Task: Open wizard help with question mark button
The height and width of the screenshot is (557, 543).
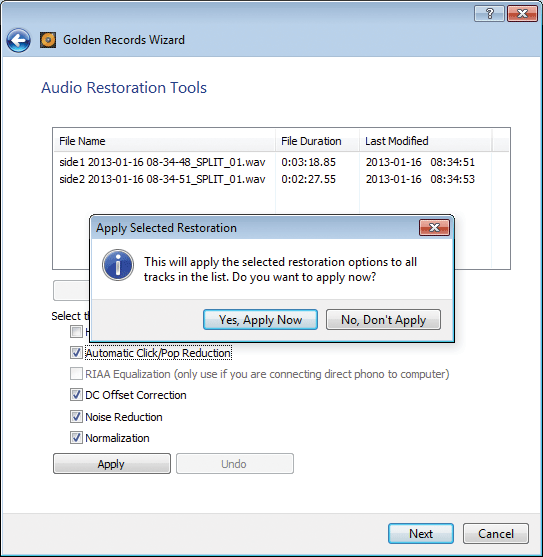Action: 489,13
